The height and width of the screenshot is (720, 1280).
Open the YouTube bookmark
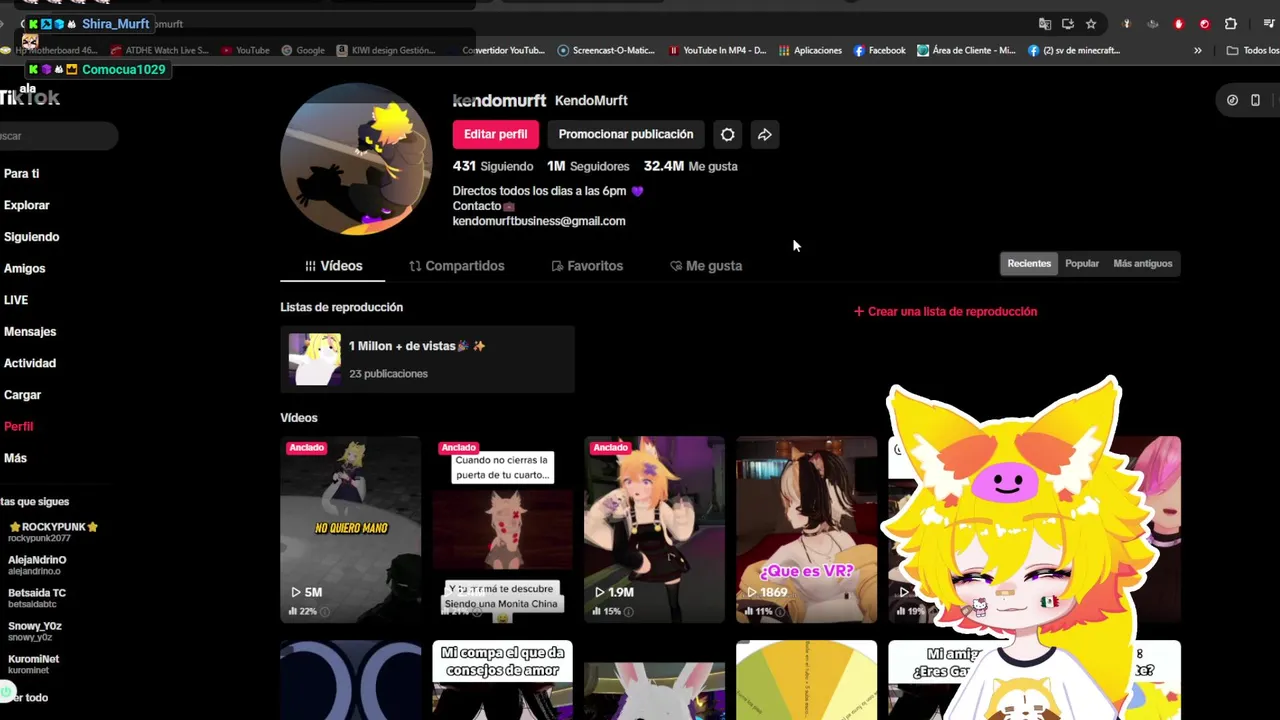tap(246, 50)
